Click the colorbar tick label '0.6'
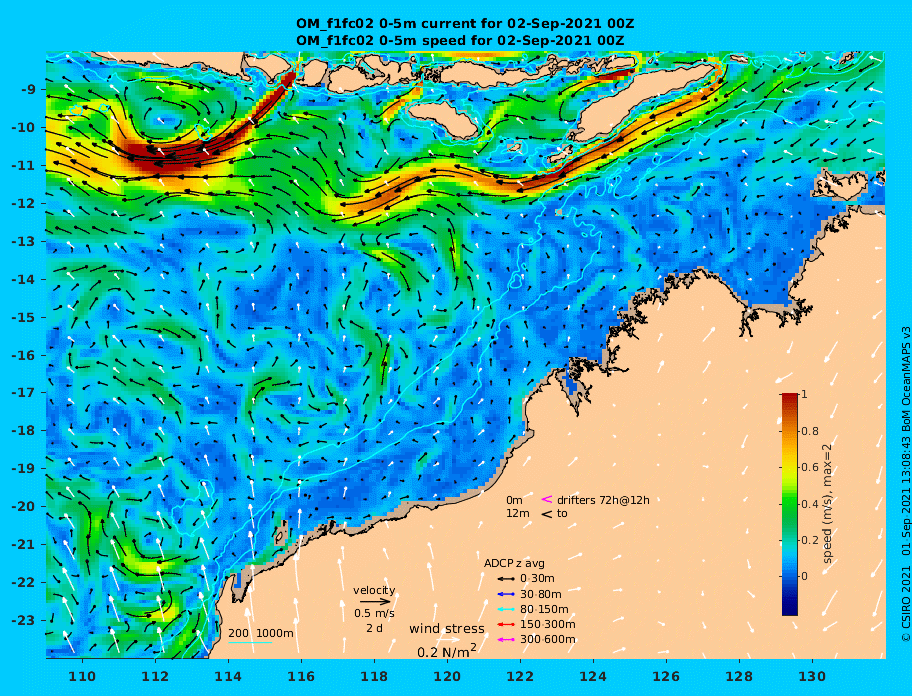Screen dimensions: 912x696 [810, 467]
